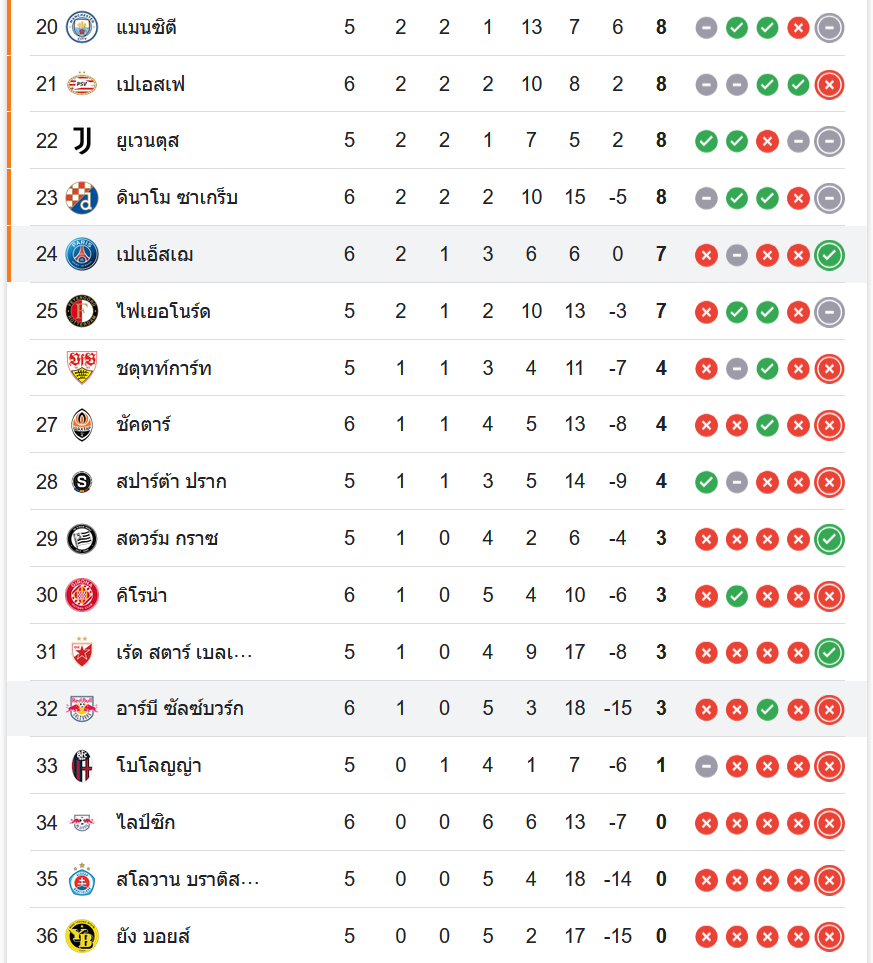
Task: Click the Dinamo Zagreb crest
Action: (82, 198)
